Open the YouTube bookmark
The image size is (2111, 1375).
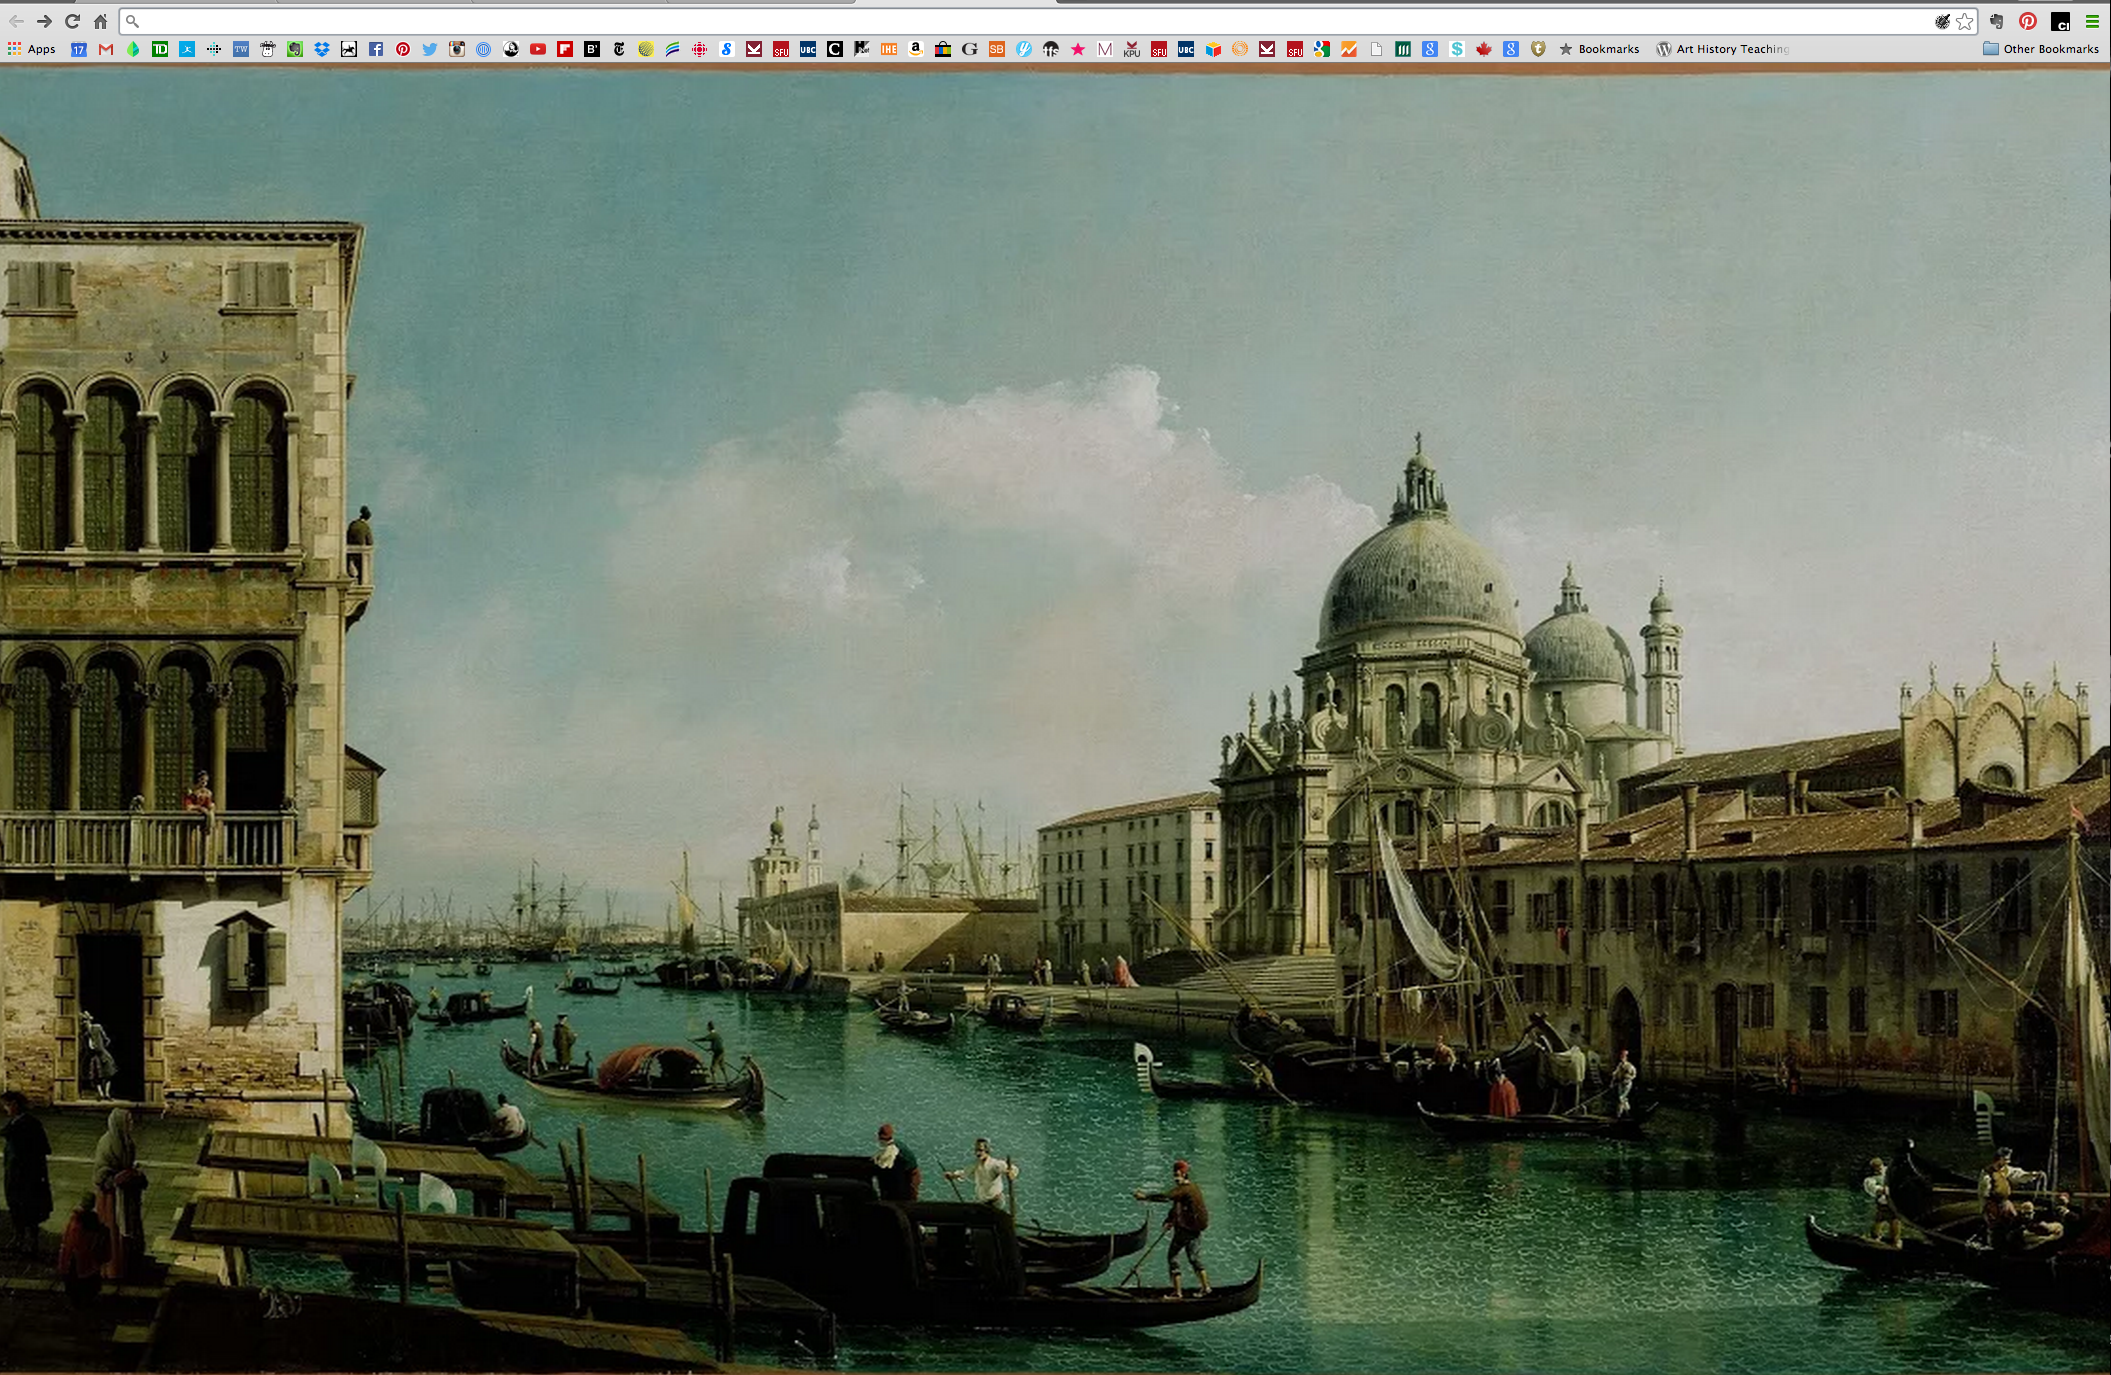(x=538, y=49)
